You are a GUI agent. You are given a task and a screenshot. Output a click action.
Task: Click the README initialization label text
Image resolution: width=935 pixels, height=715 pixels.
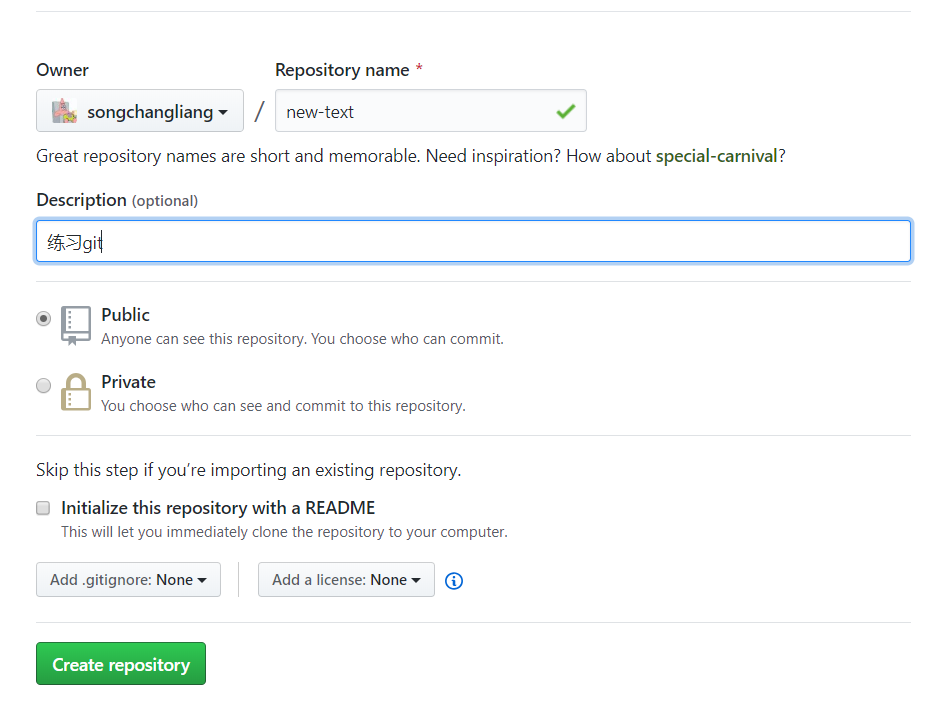pos(218,508)
